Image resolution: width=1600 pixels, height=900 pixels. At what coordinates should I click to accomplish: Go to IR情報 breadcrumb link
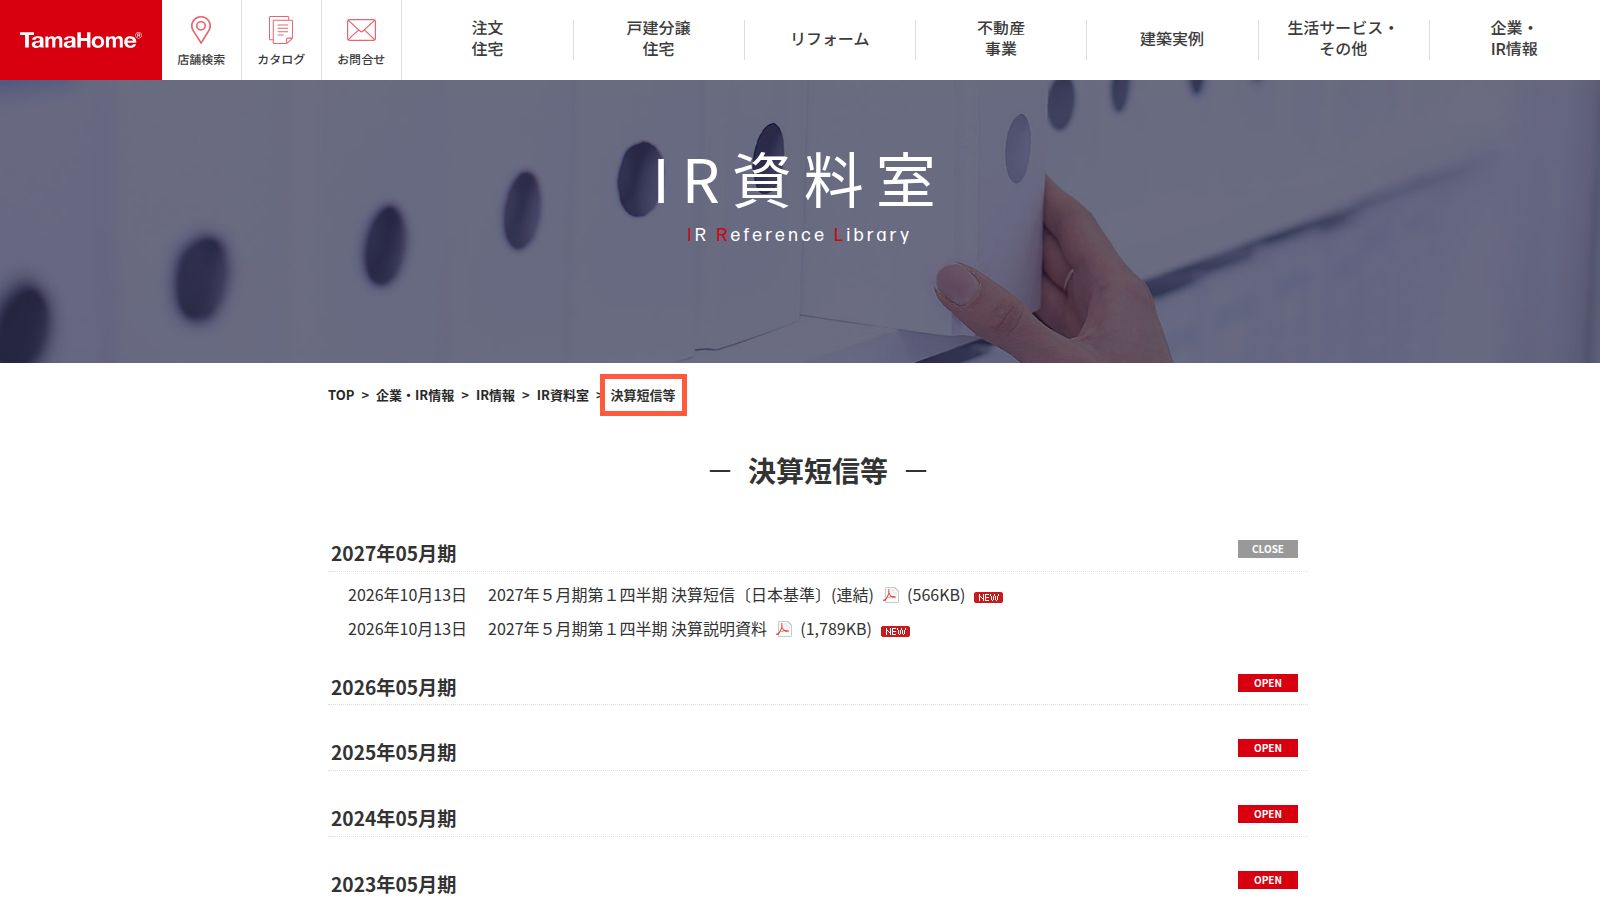(495, 396)
